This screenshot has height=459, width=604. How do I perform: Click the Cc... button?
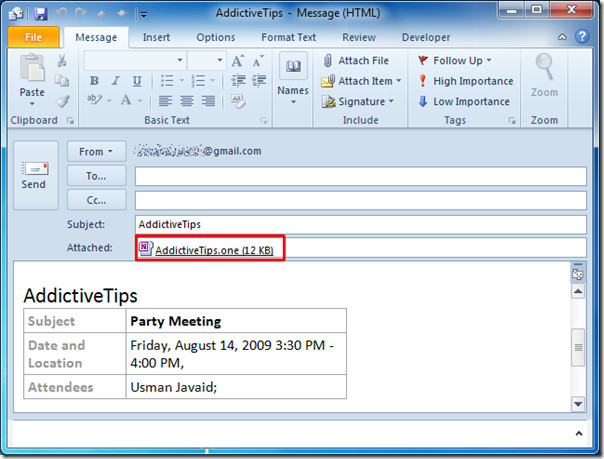pyautogui.click(x=96, y=200)
